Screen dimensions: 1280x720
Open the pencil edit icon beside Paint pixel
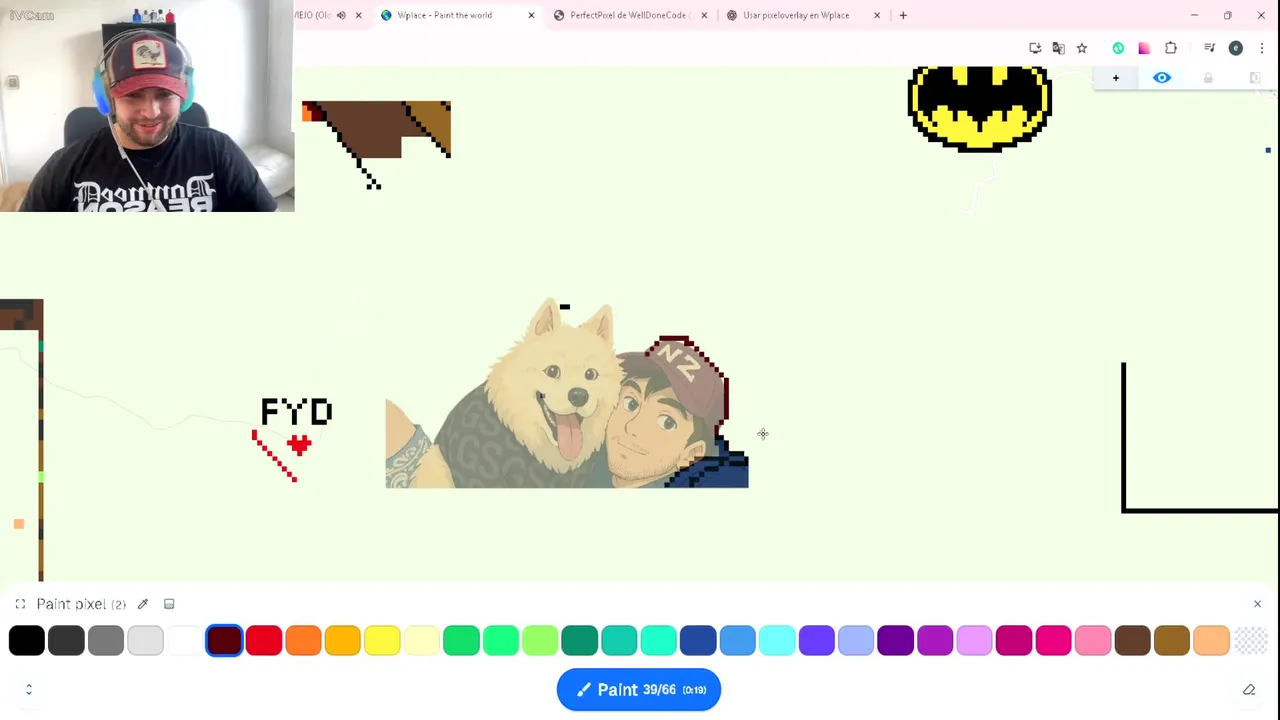143,604
